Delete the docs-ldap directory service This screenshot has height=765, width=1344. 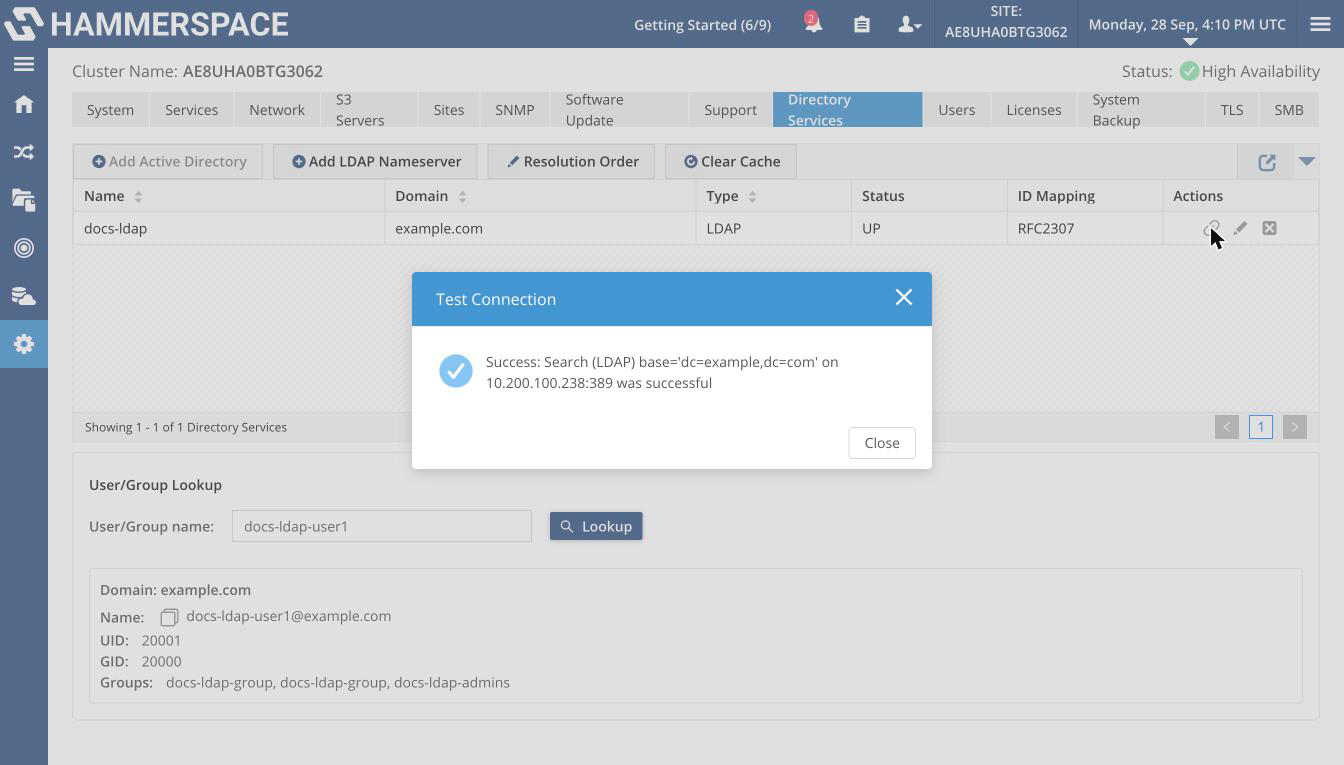[1269, 228]
